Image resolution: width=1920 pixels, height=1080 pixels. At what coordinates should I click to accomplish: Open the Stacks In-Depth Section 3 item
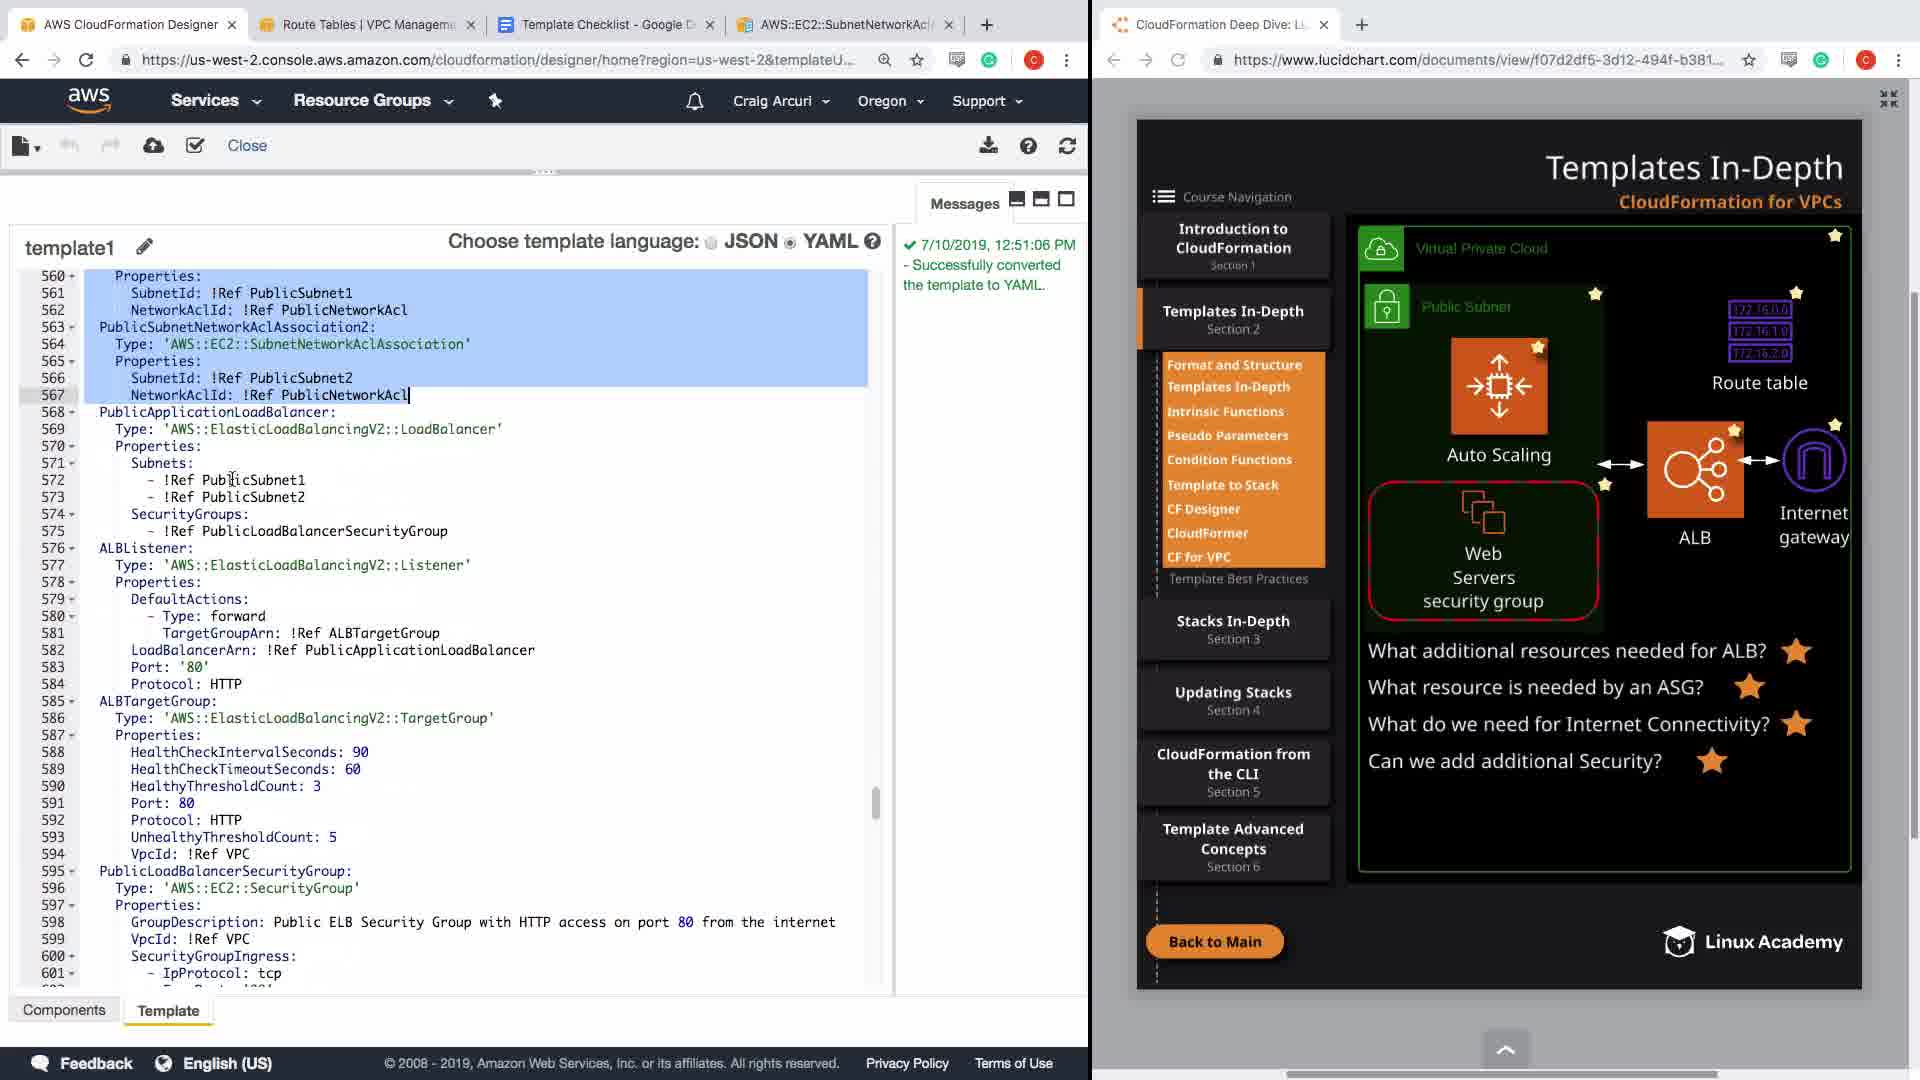pyautogui.click(x=1233, y=628)
